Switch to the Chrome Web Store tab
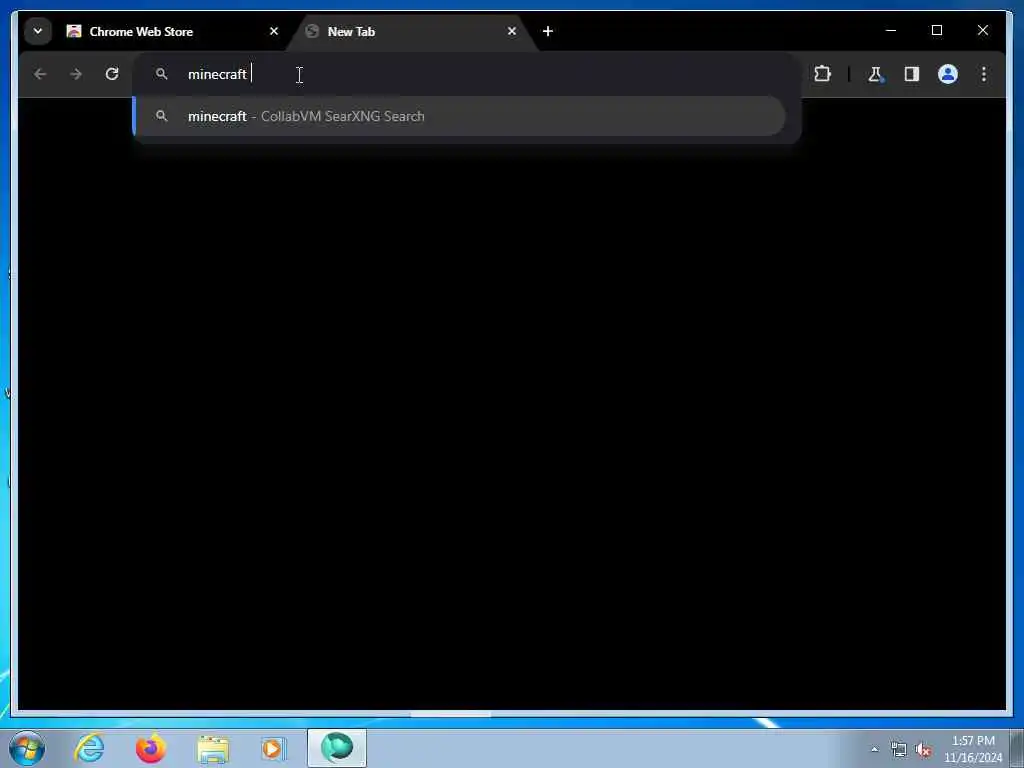Viewport: 1024px width, 768px height. [173, 31]
